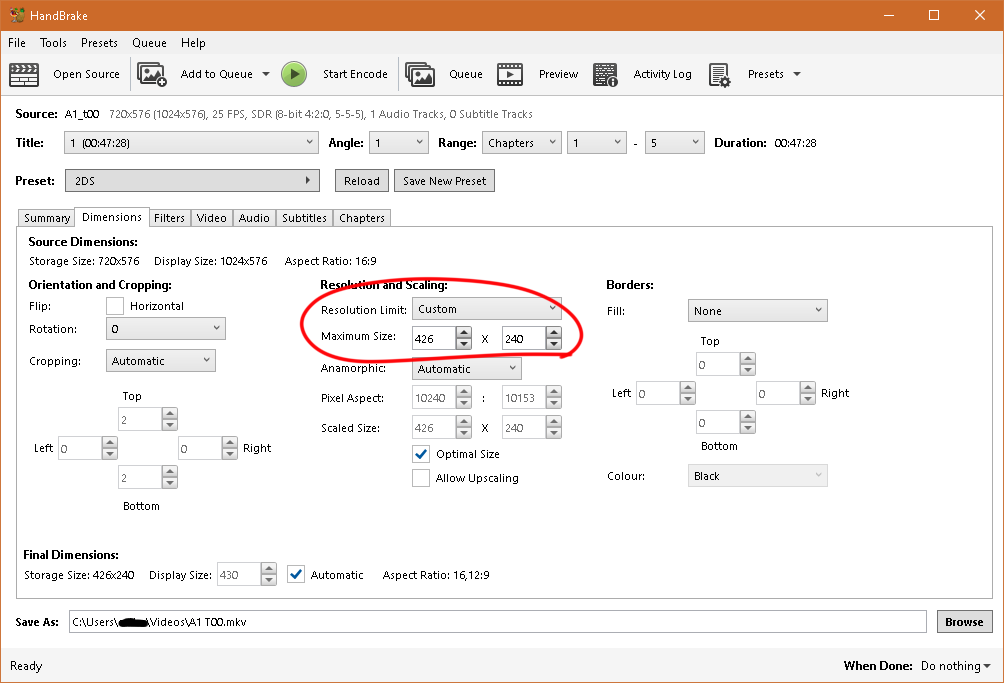Switch to the Summary tab
Image resolution: width=1004 pixels, height=683 pixels.
47,218
